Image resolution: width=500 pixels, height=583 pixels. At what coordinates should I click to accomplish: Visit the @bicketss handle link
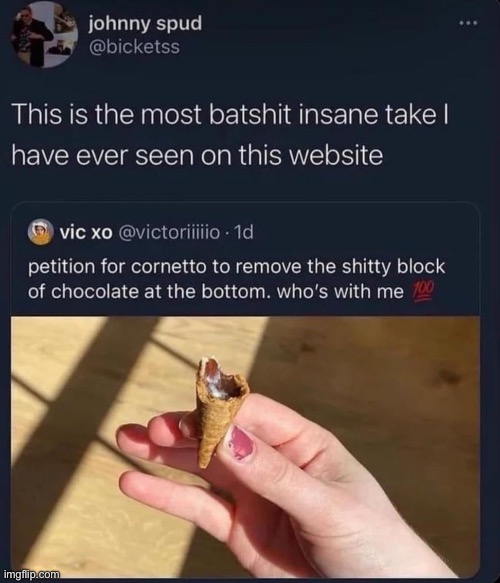click(x=134, y=47)
